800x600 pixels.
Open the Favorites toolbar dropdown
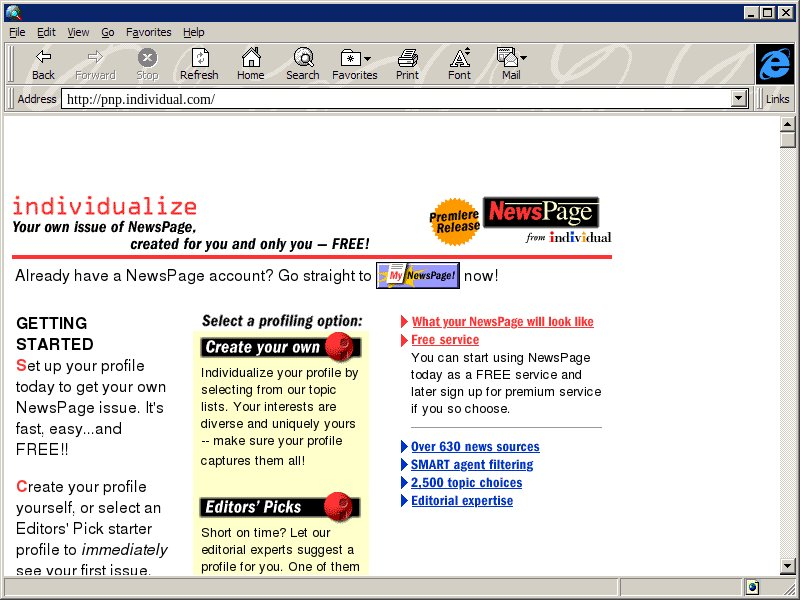pyautogui.click(x=355, y=58)
